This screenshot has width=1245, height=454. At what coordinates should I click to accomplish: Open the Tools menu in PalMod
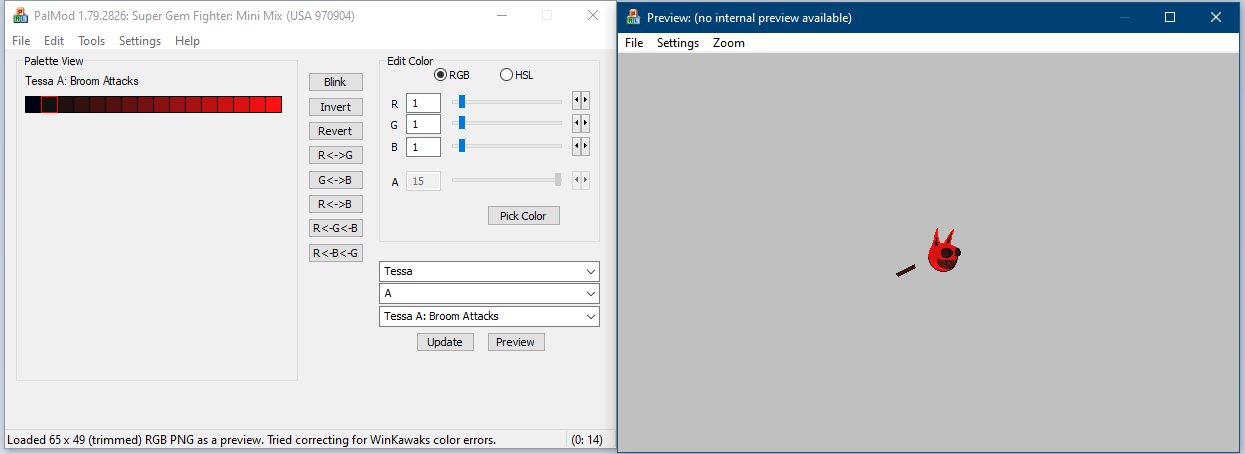pos(91,41)
